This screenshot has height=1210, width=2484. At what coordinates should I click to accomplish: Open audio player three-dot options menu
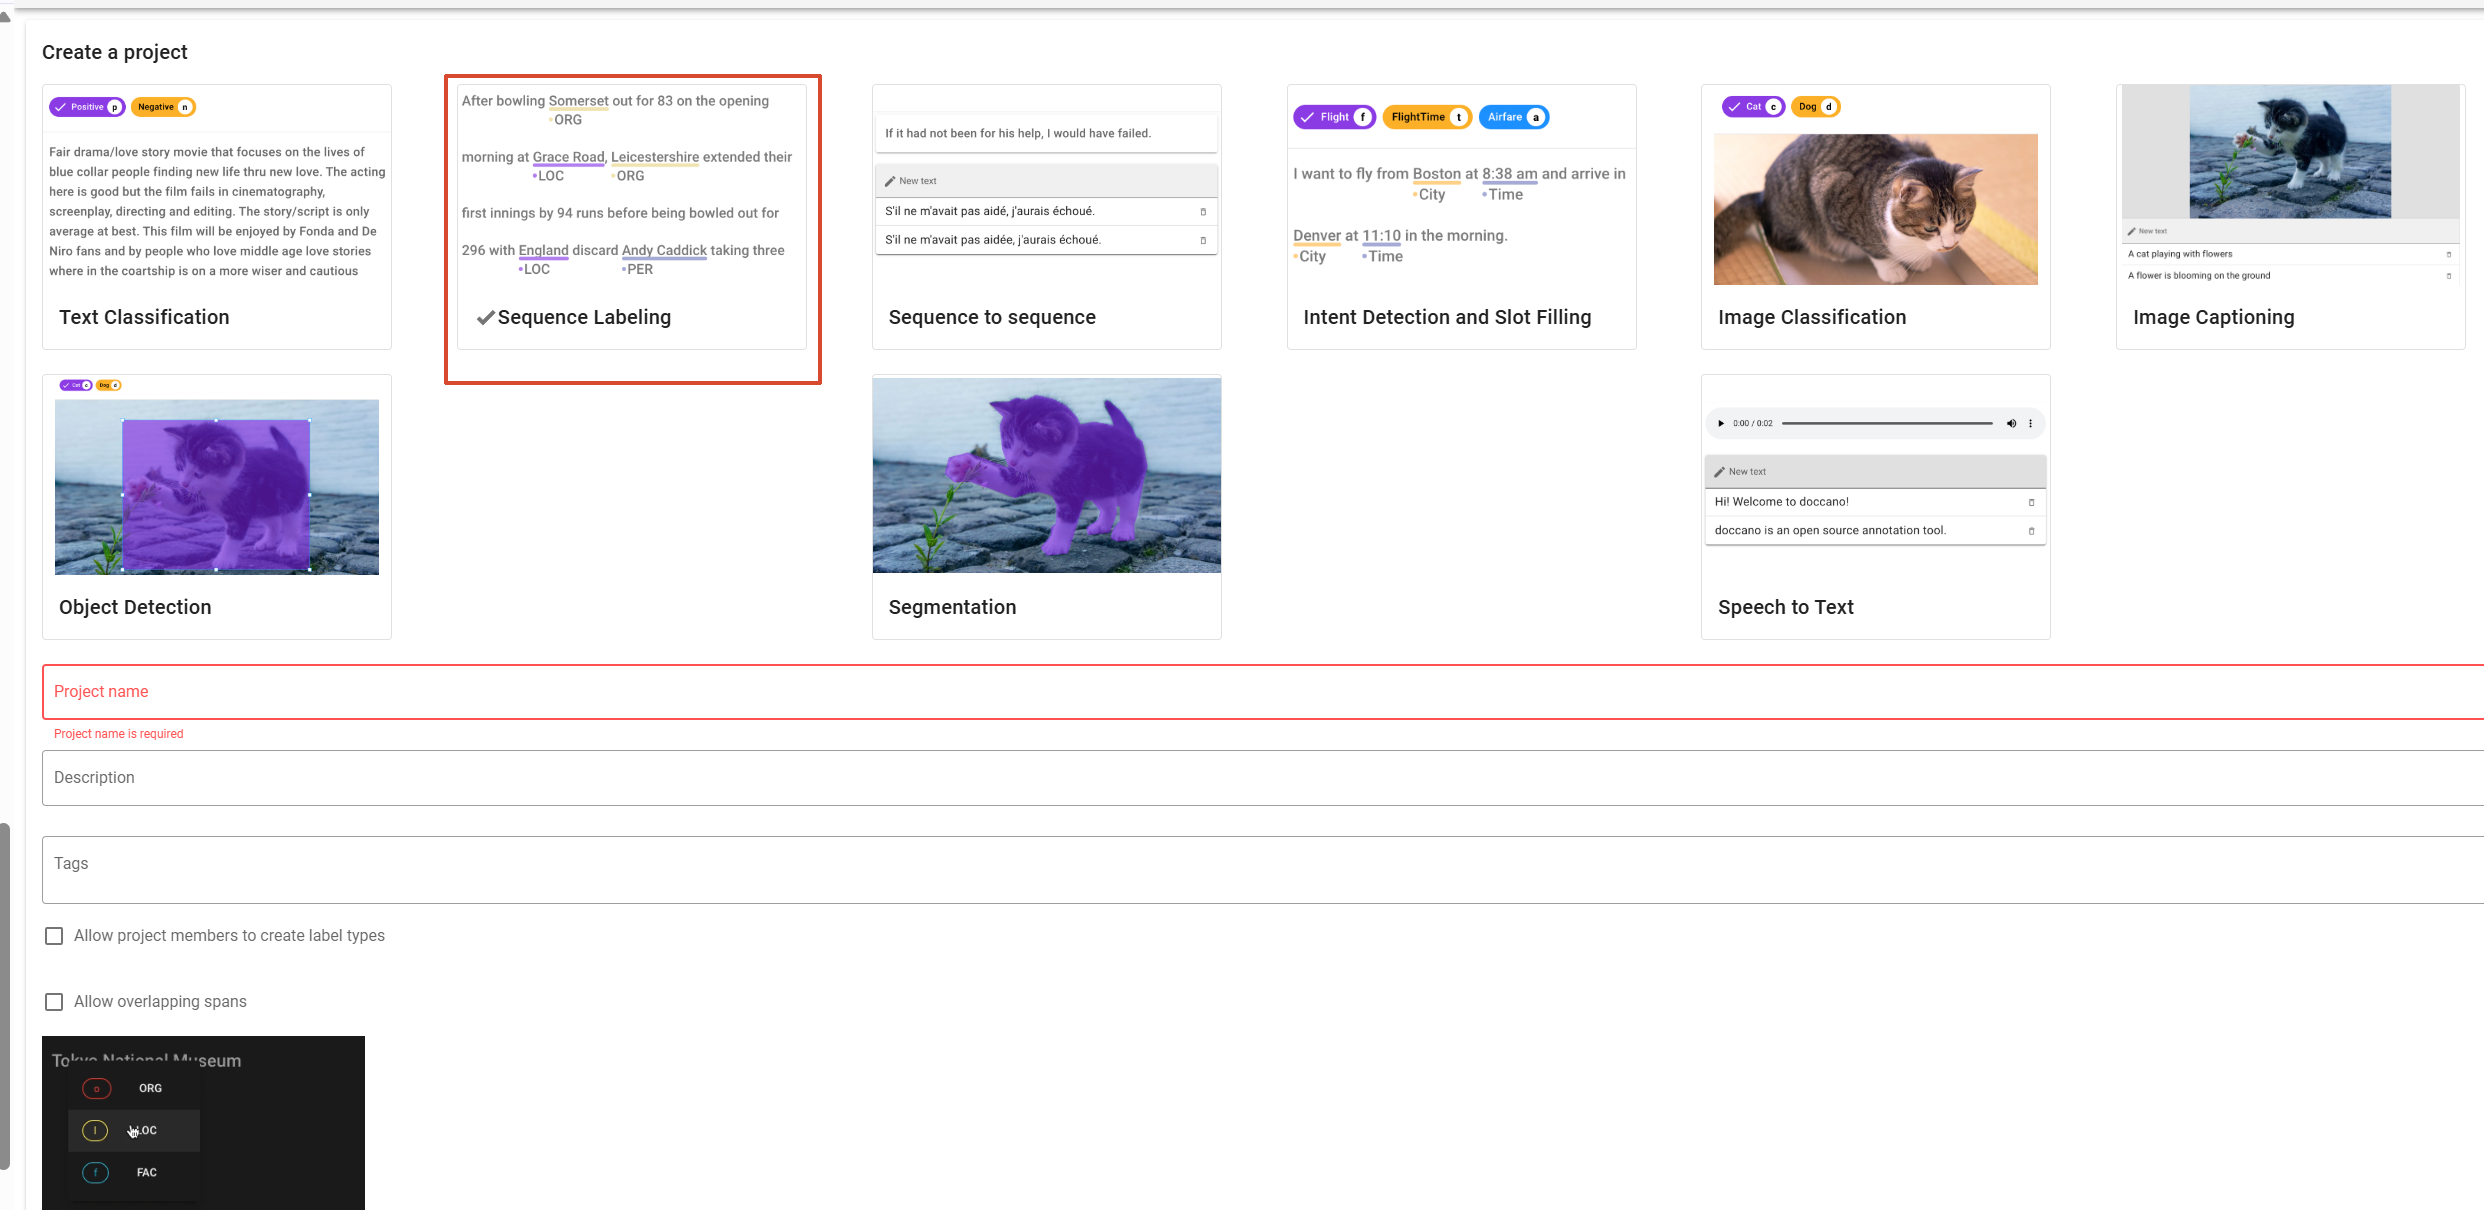tap(2030, 423)
